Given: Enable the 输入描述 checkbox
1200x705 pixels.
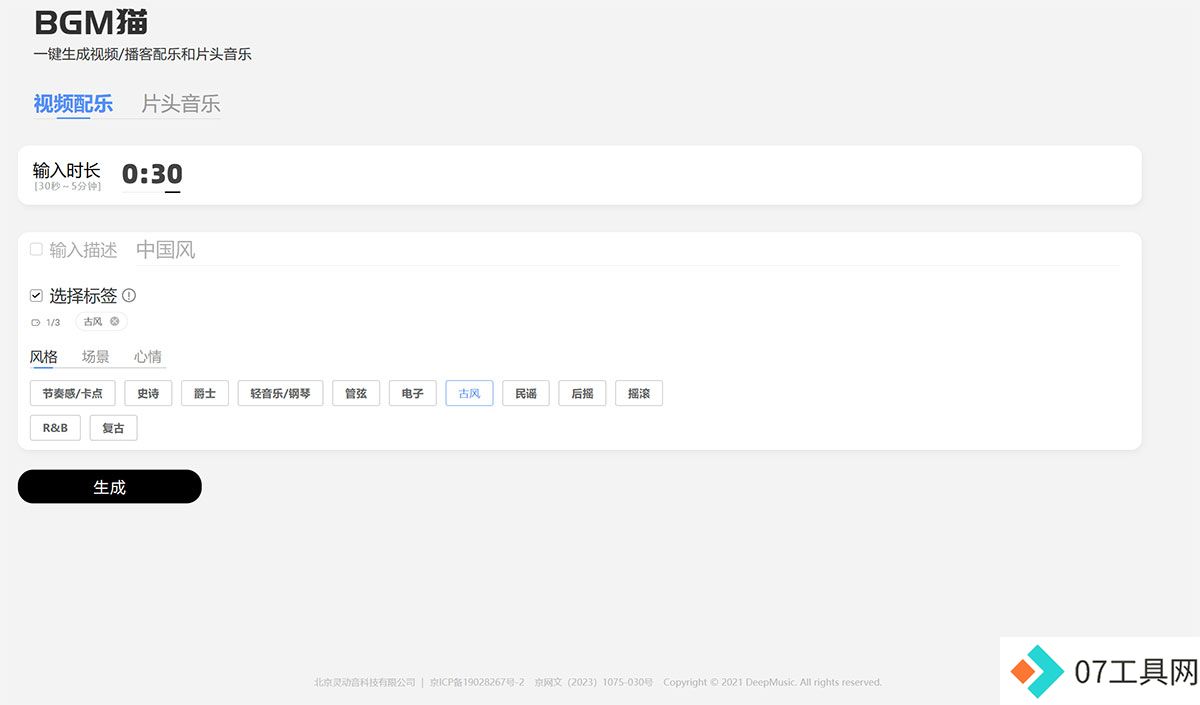Looking at the screenshot, I should click(36, 249).
